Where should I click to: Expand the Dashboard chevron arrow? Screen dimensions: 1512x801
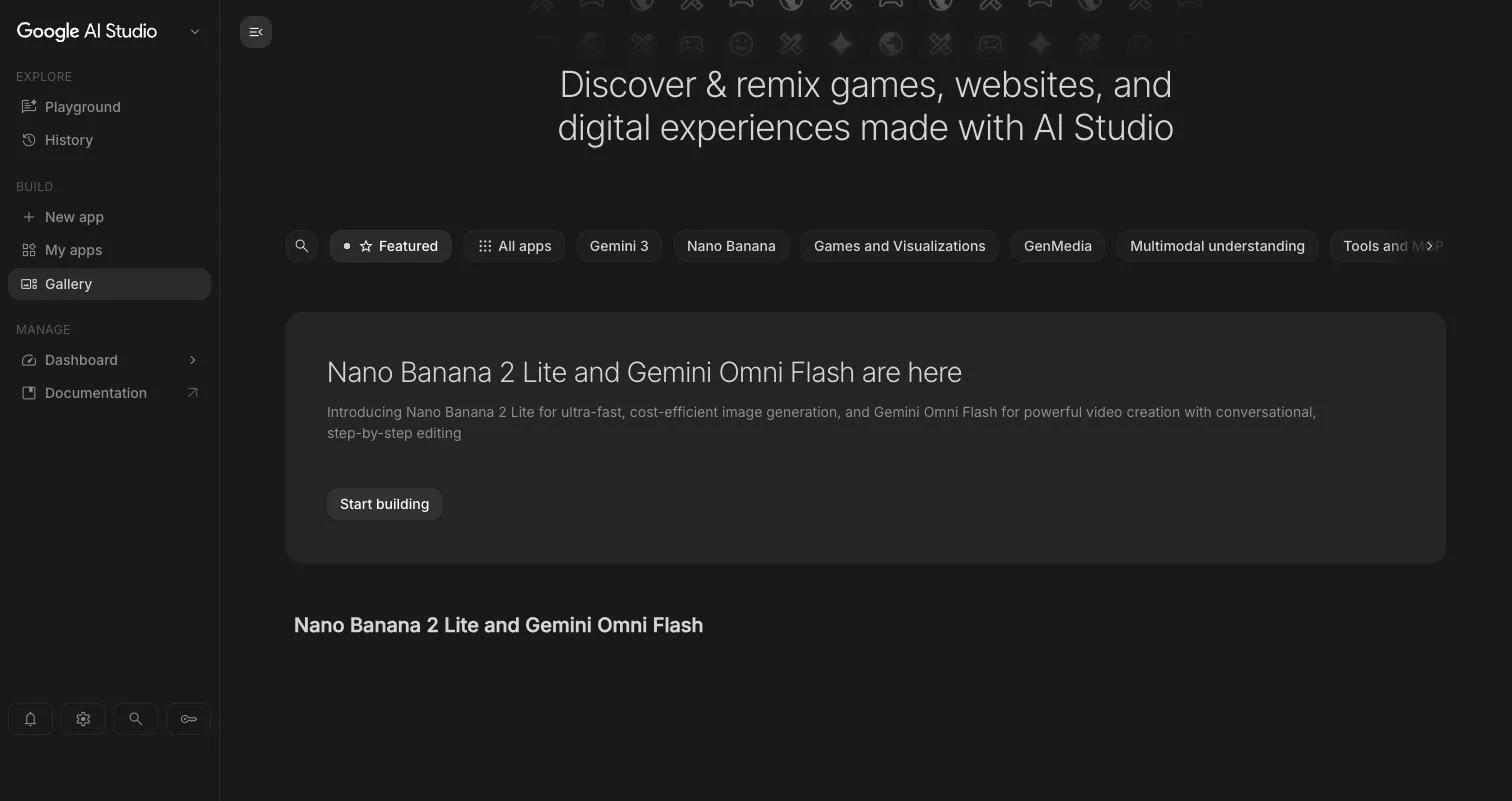click(192, 360)
